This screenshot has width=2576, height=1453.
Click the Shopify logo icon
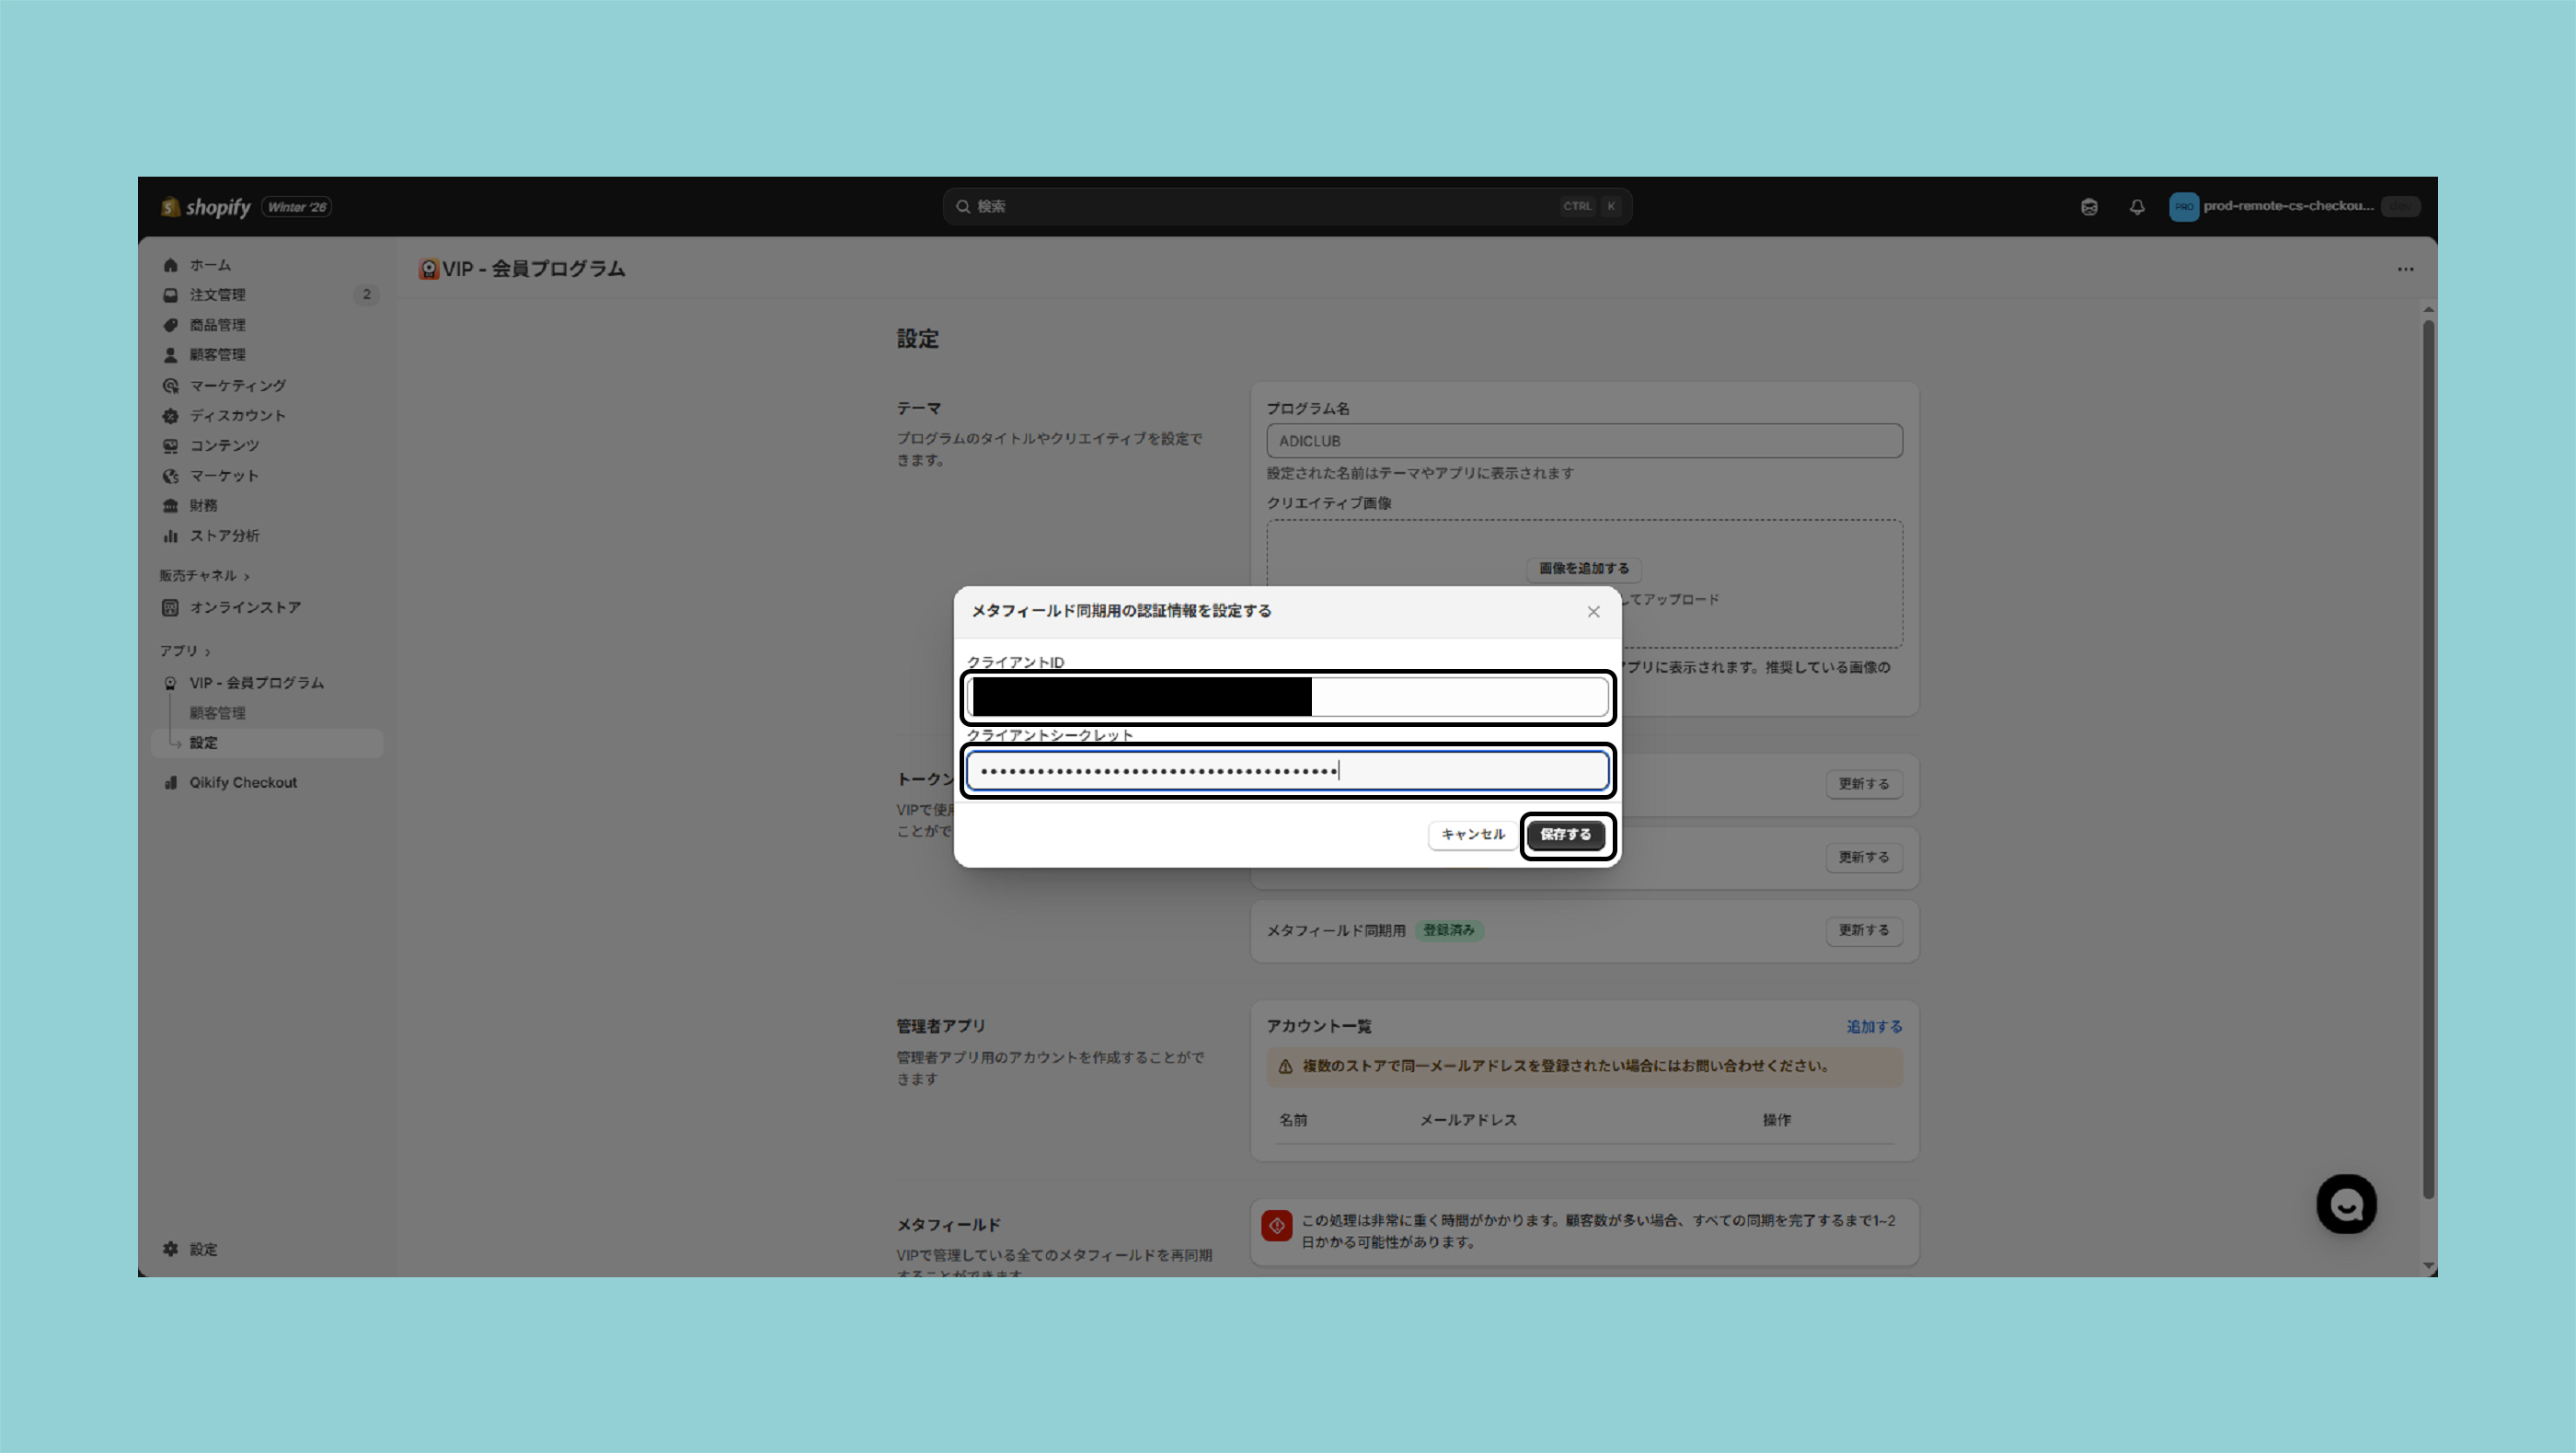tap(171, 207)
